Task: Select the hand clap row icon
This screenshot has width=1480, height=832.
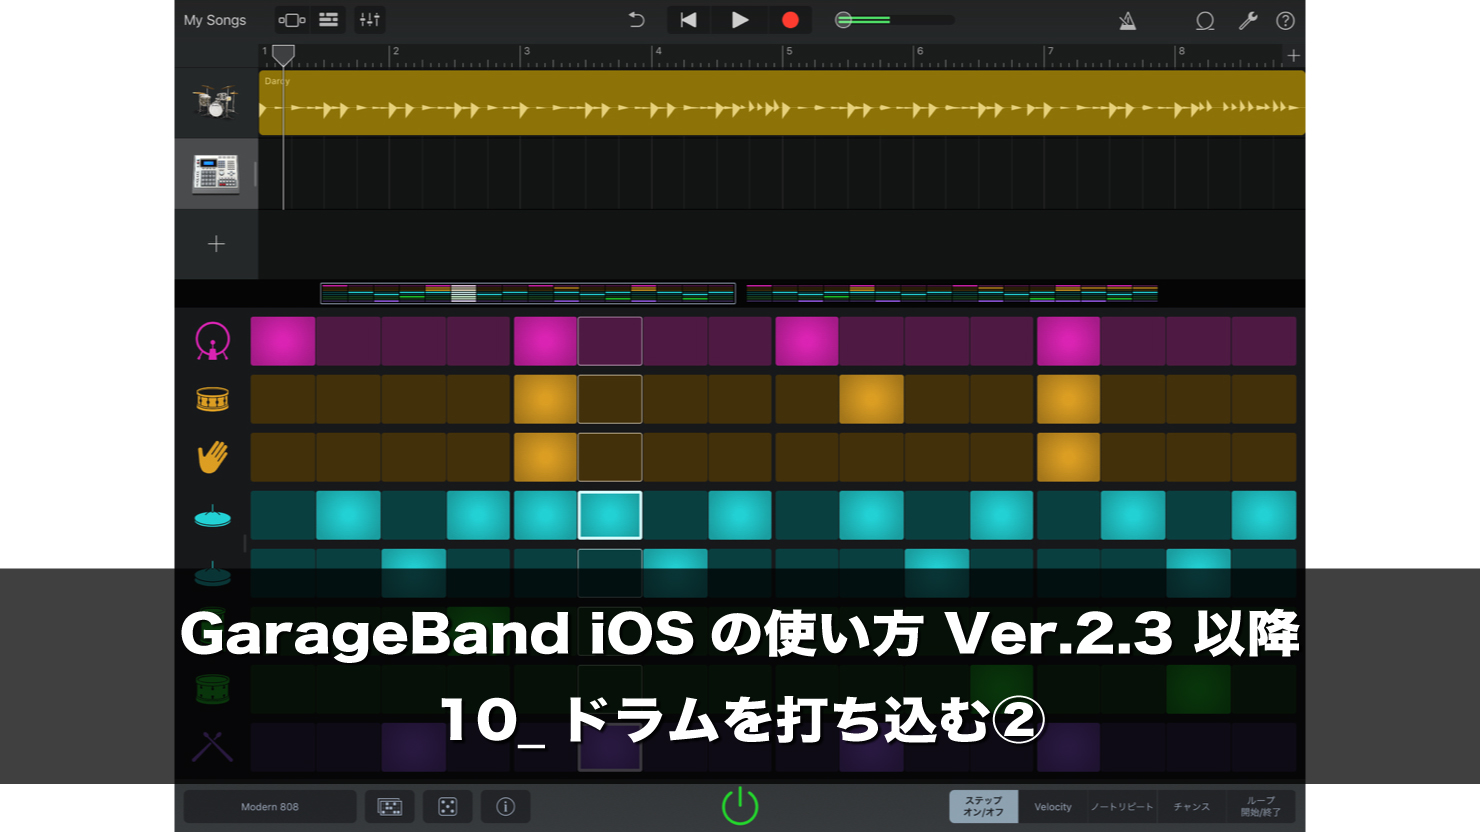Action: [x=213, y=457]
